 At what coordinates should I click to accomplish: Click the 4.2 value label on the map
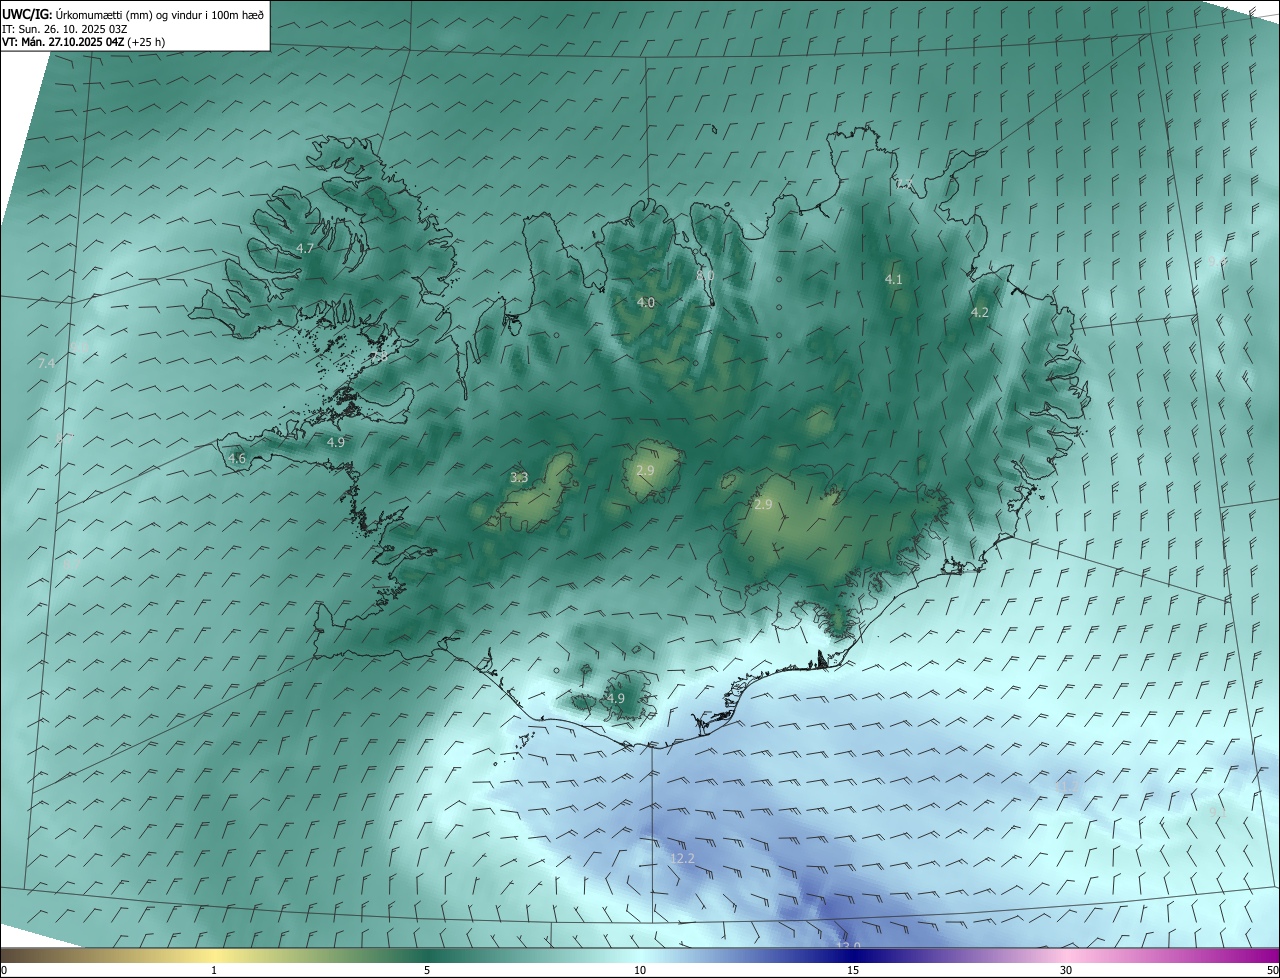[x=980, y=313]
